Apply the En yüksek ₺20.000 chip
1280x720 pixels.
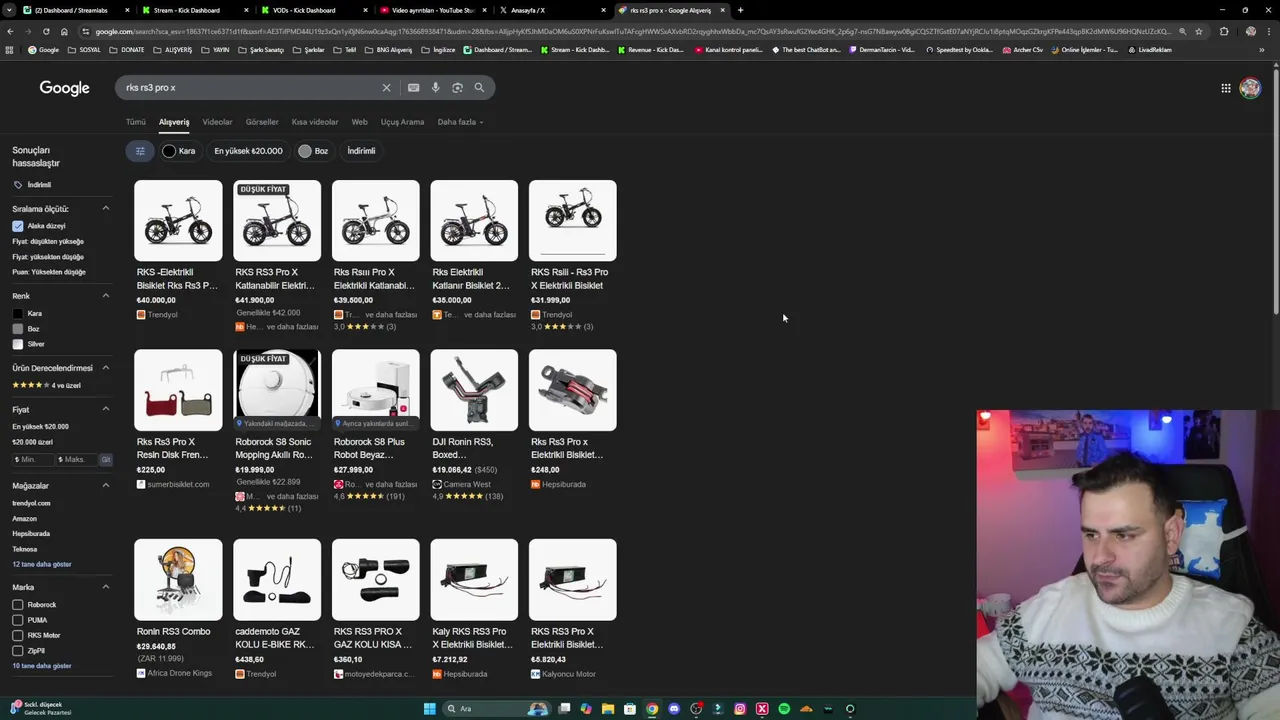[248, 151]
